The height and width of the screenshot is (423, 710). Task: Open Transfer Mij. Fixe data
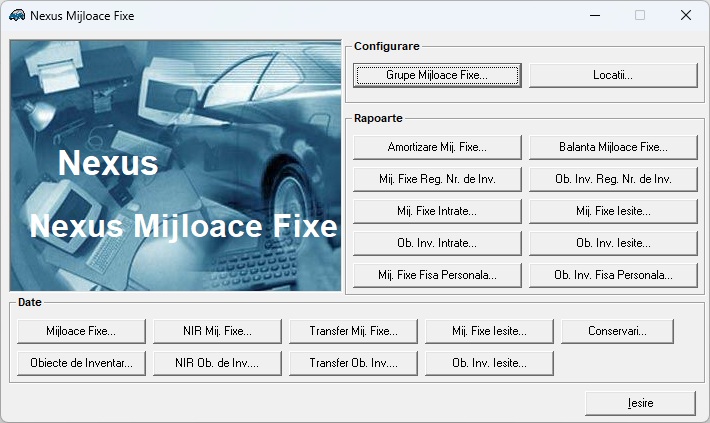pos(353,331)
